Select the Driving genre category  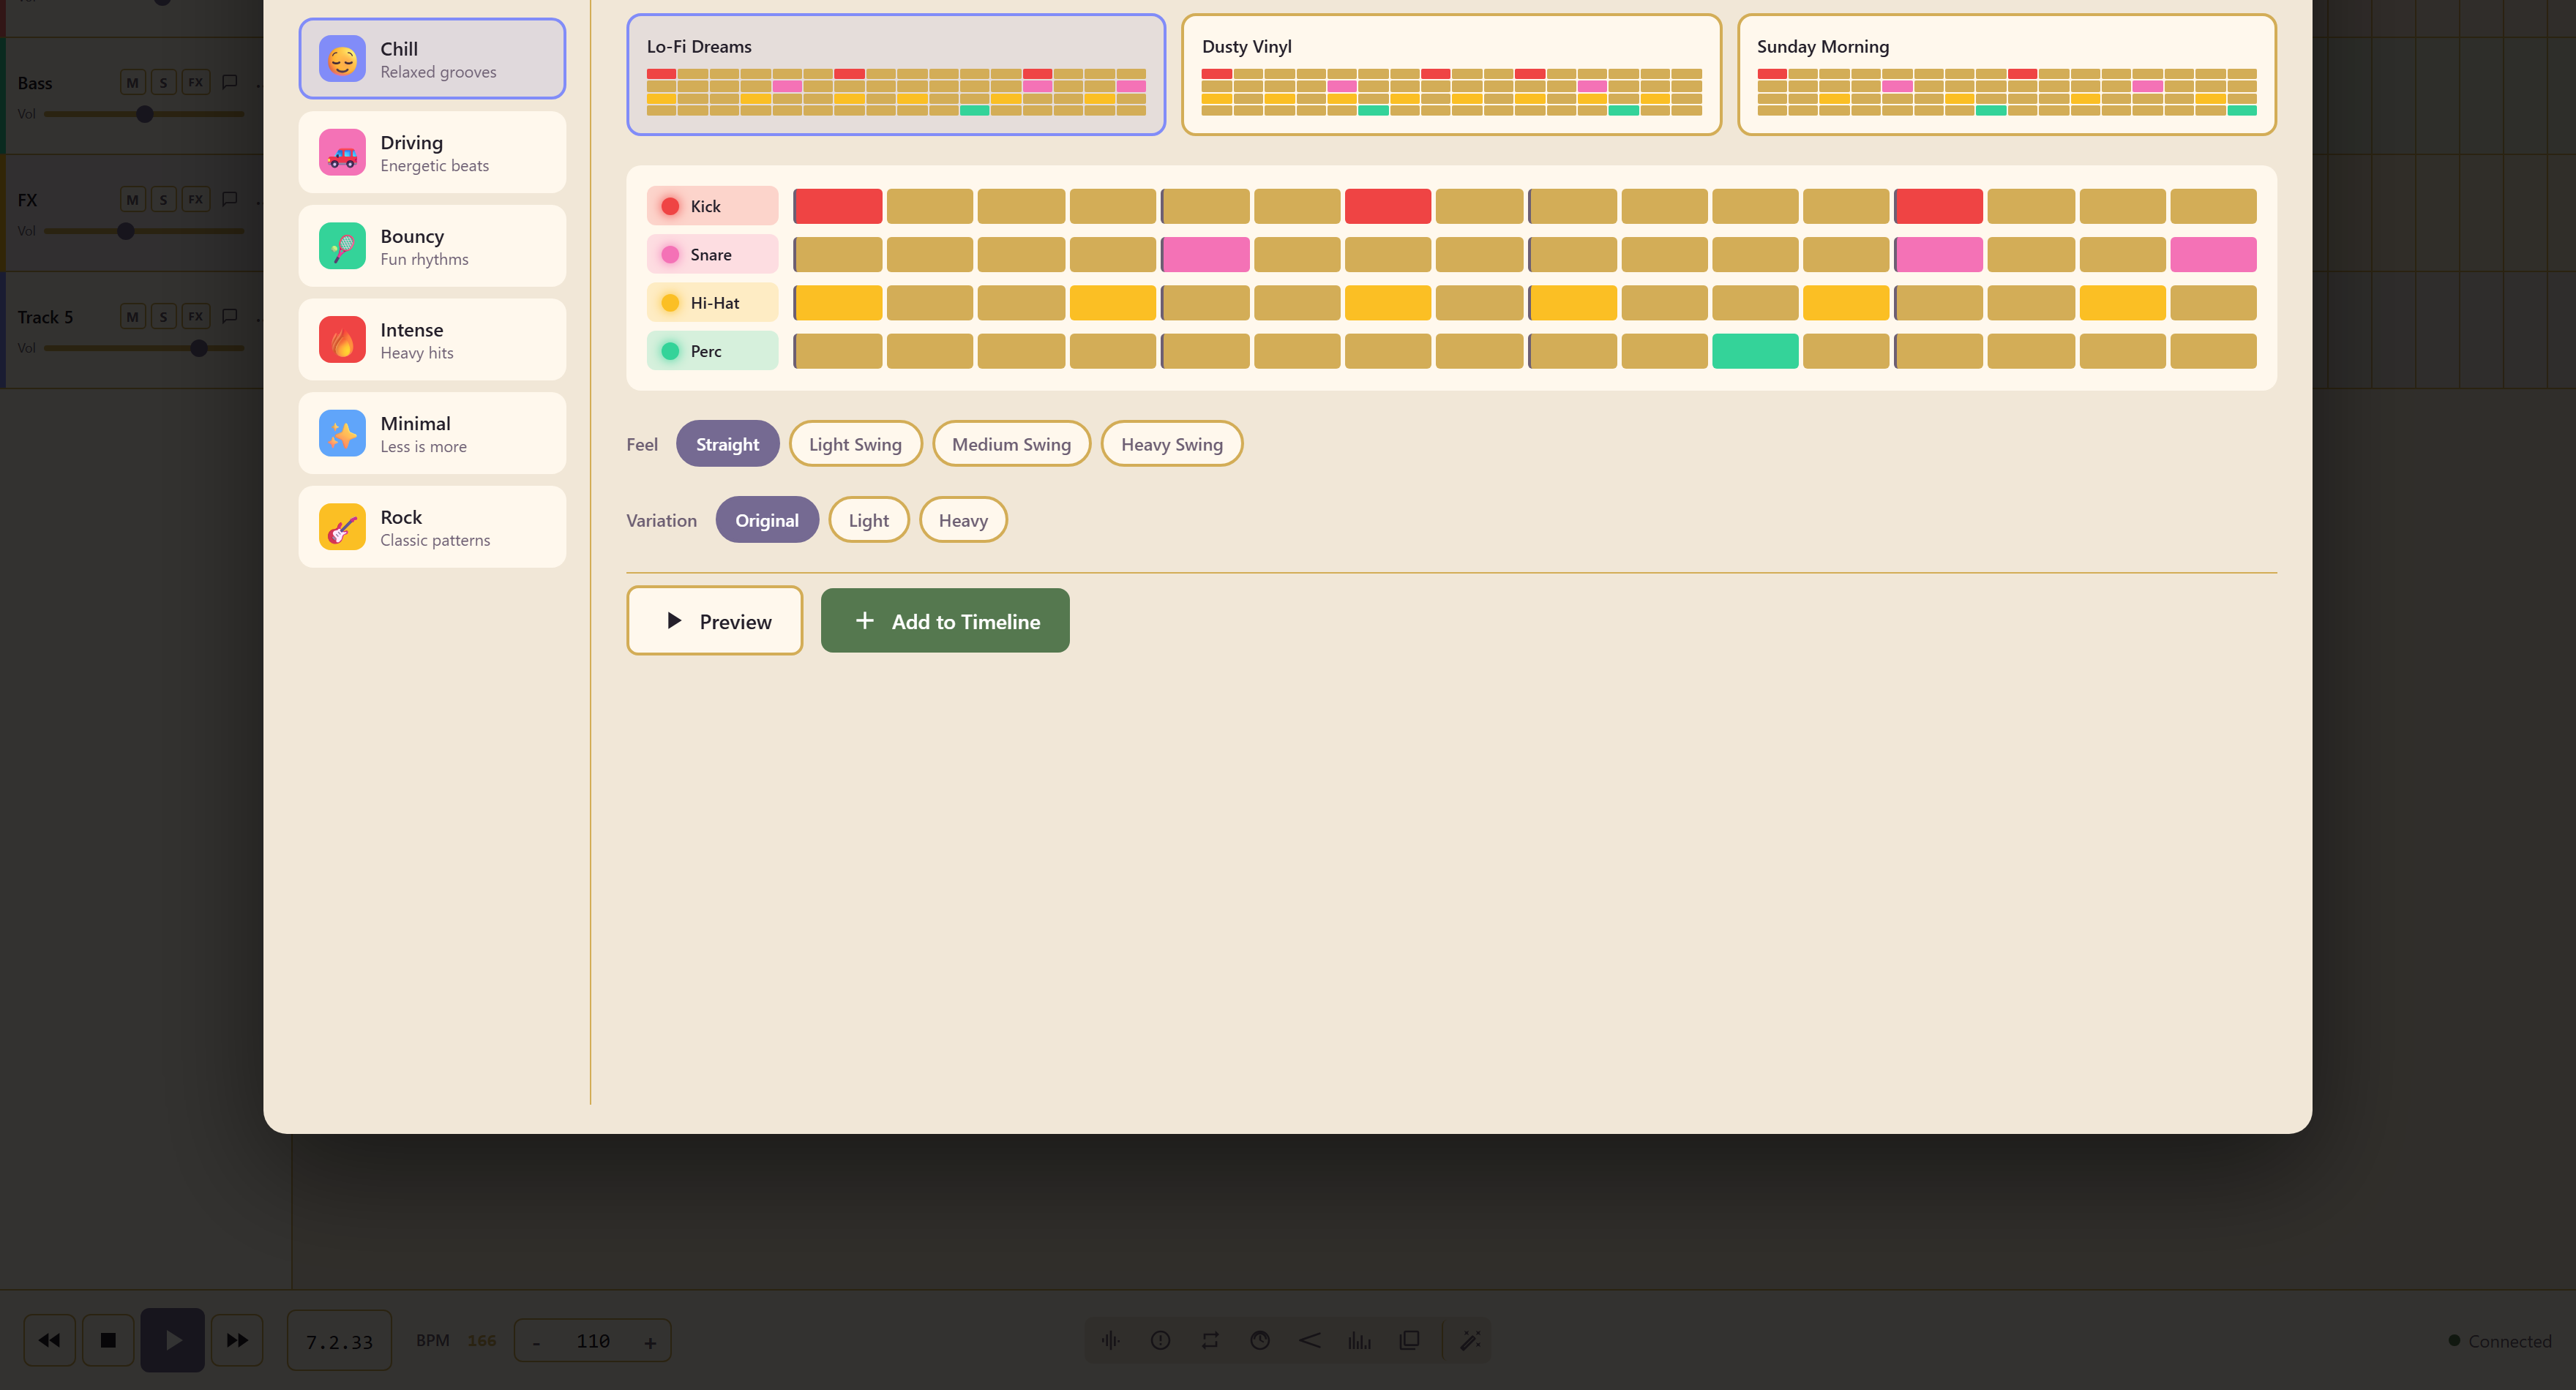(x=432, y=152)
